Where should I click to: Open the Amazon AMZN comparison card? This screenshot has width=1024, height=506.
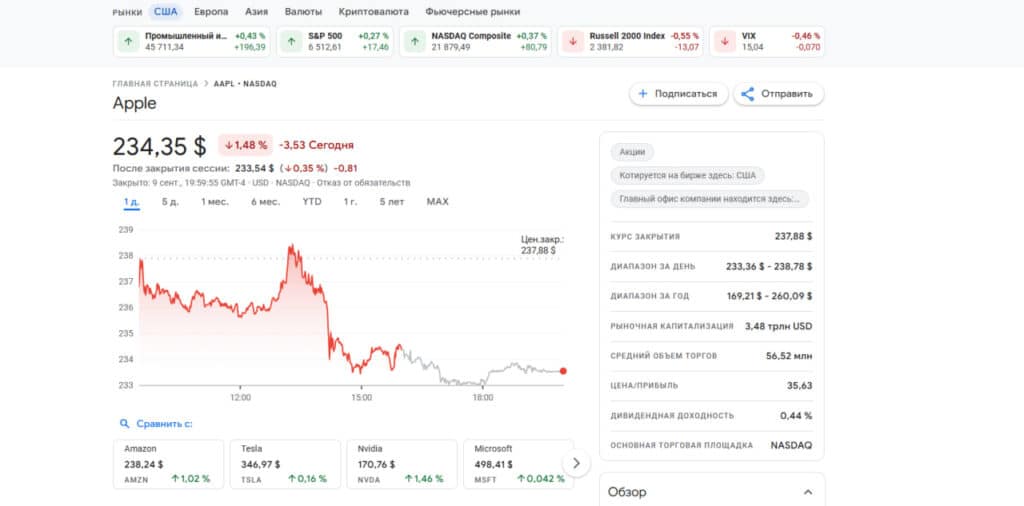[168, 464]
